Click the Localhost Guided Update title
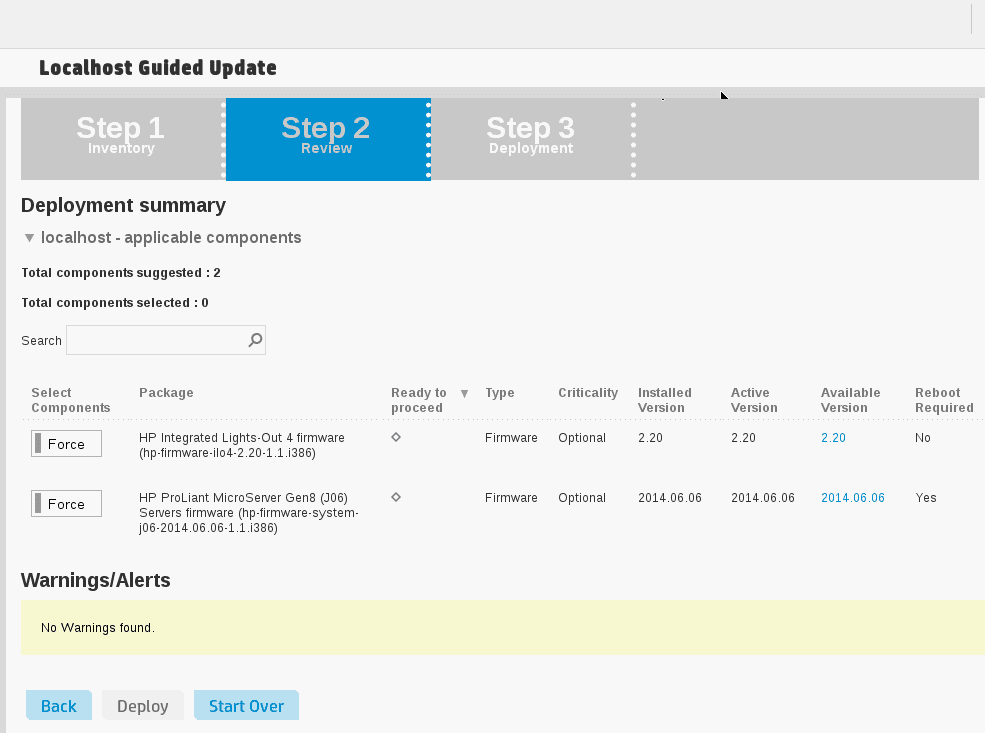This screenshot has width=985, height=733. click(x=158, y=68)
